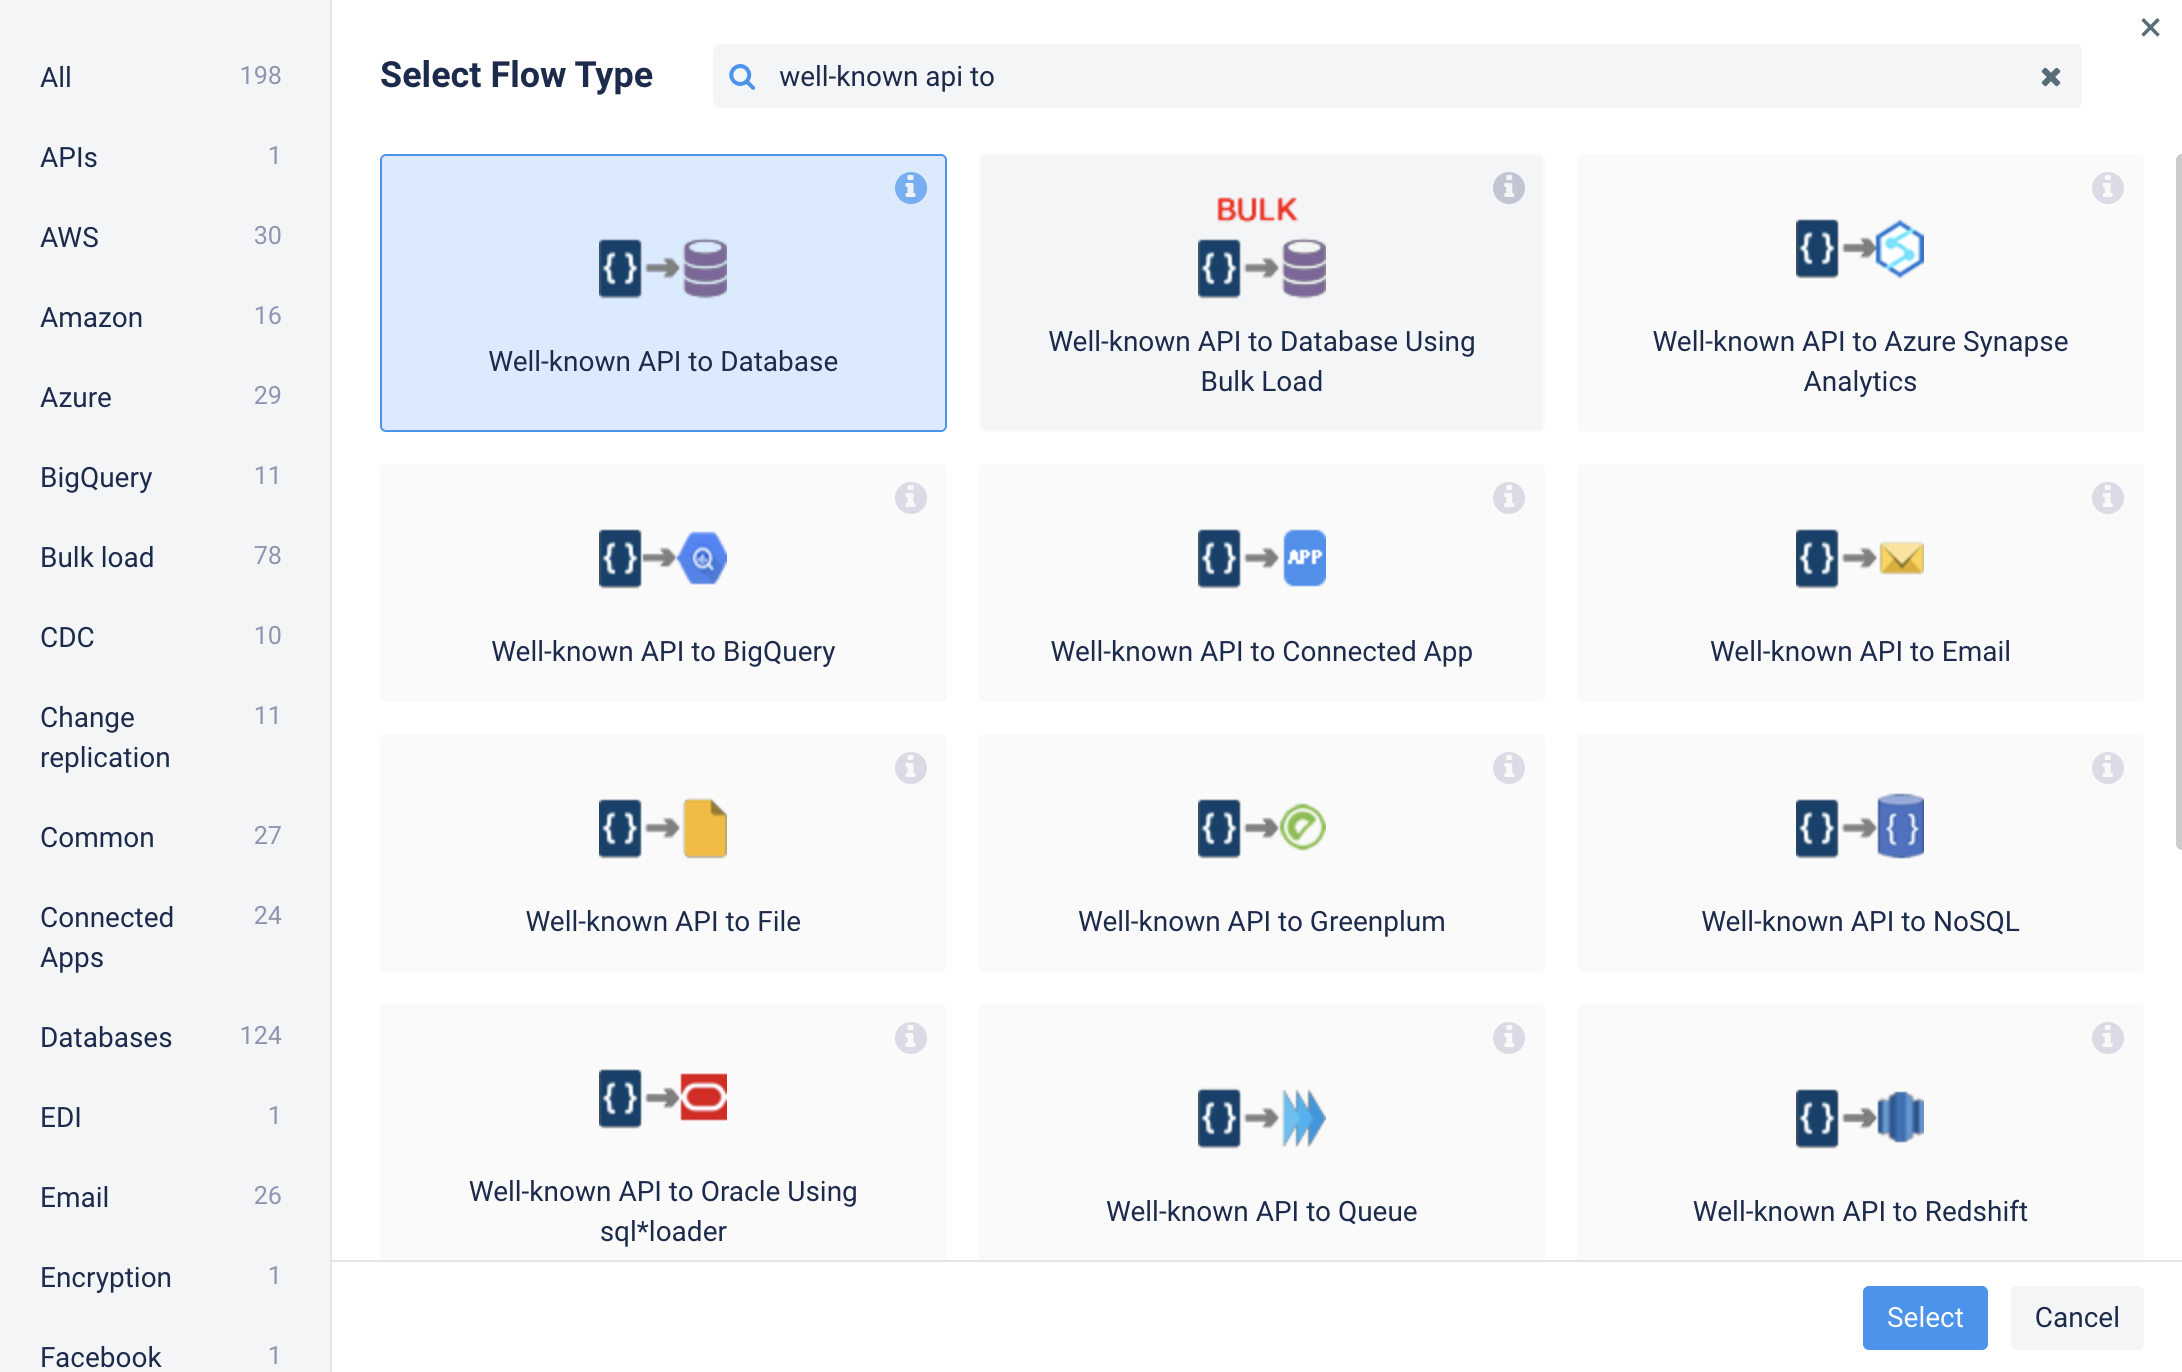Click info icon on Well-known API to BigQuery
Viewport: 2182px width, 1372px height.
pyautogui.click(x=910, y=498)
